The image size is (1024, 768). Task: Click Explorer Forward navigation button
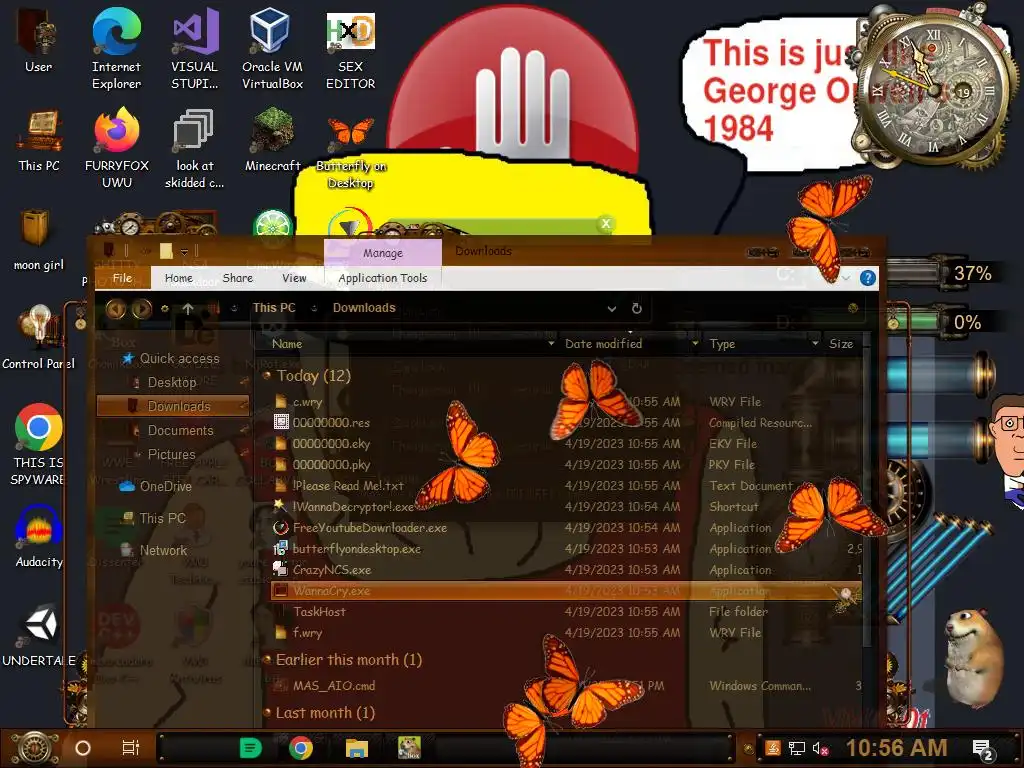point(142,308)
